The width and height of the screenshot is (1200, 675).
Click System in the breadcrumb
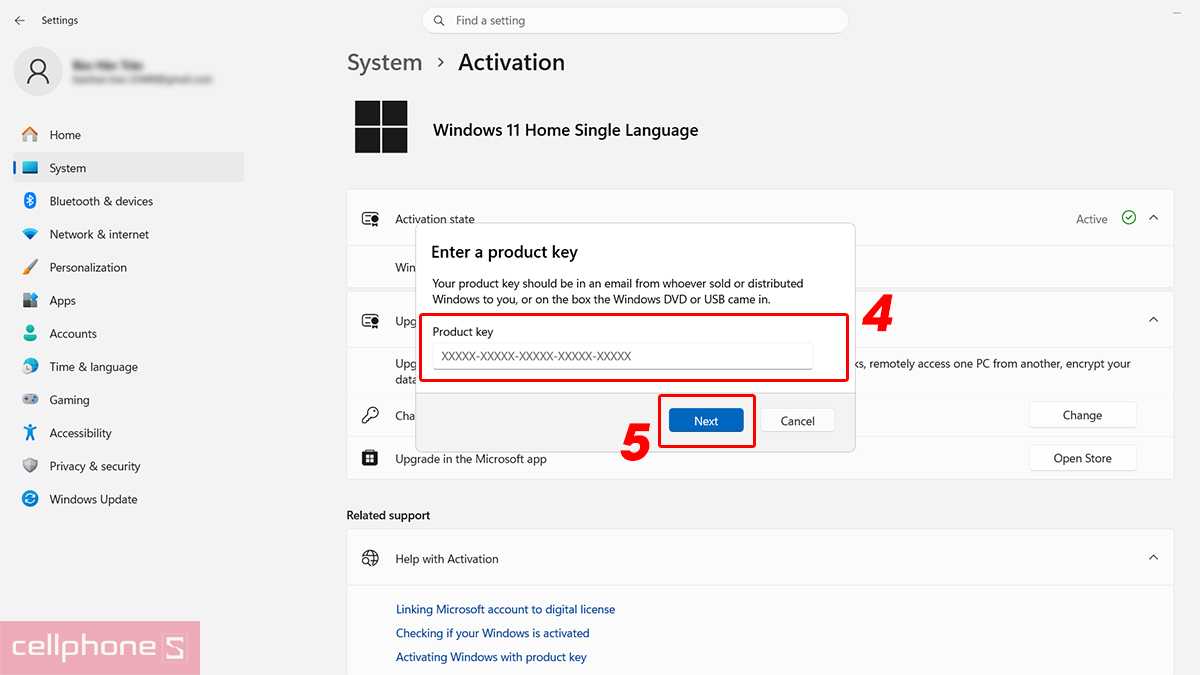pyautogui.click(x=385, y=62)
